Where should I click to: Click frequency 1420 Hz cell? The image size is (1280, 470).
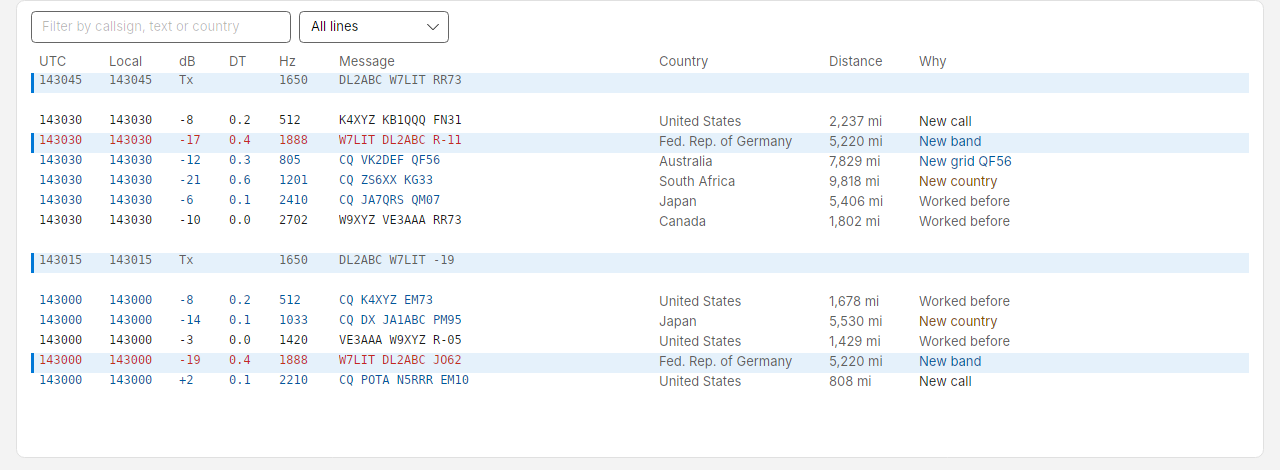click(x=293, y=340)
